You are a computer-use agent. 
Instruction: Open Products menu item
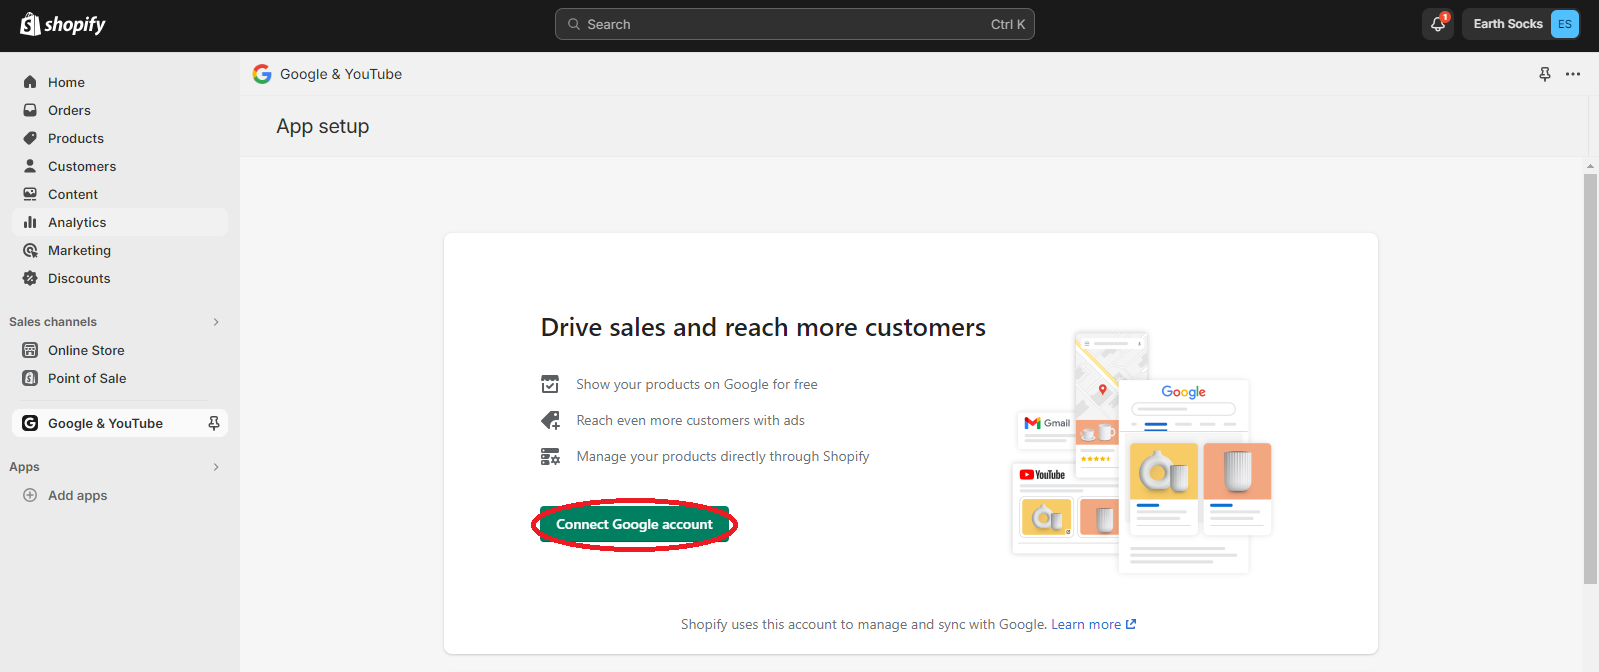click(120, 138)
